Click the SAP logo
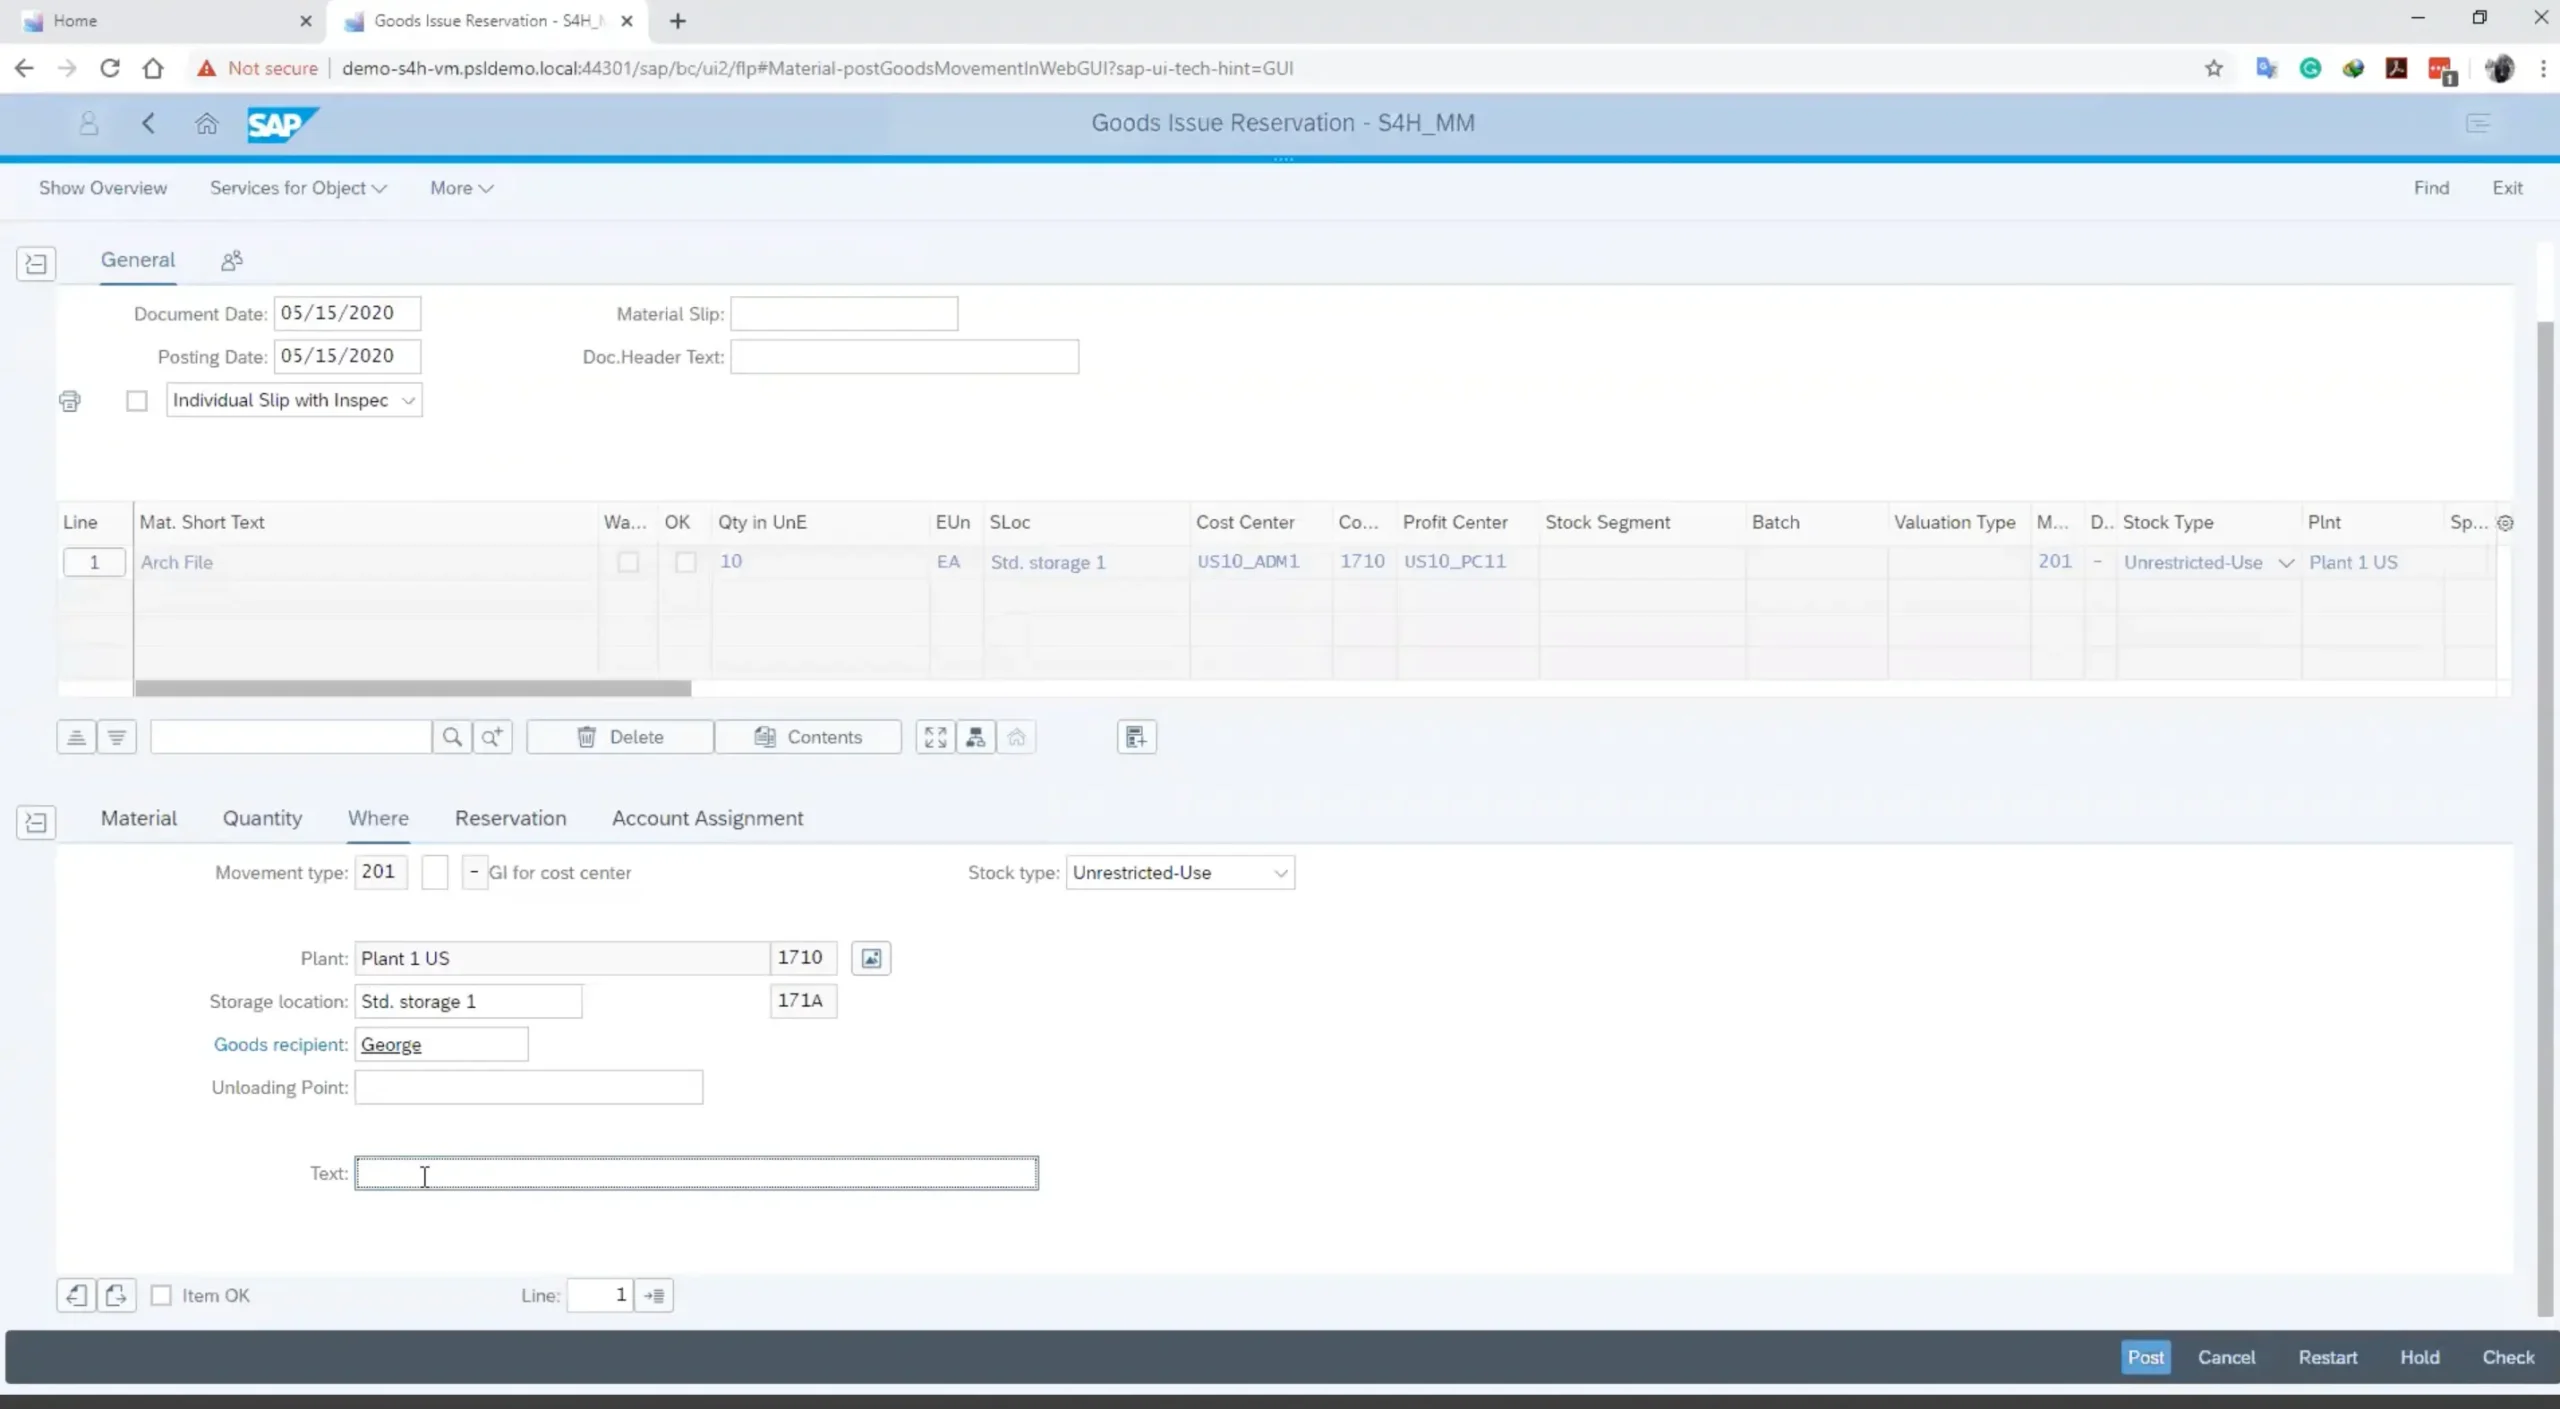This screenshot has height=1409, width=2560. click(x=282, y=124)
